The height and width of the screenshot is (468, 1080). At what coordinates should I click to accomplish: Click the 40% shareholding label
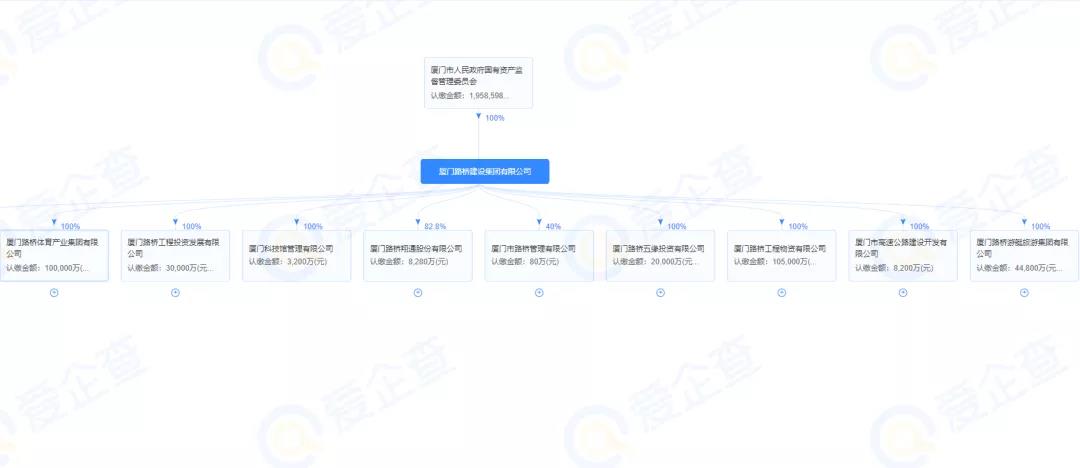(x=553, y=226)
